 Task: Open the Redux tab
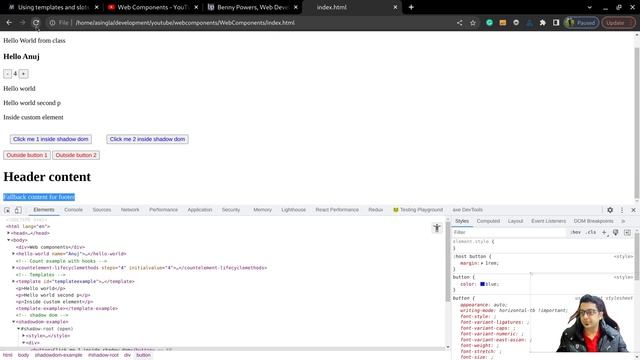(x=376, y=210)
